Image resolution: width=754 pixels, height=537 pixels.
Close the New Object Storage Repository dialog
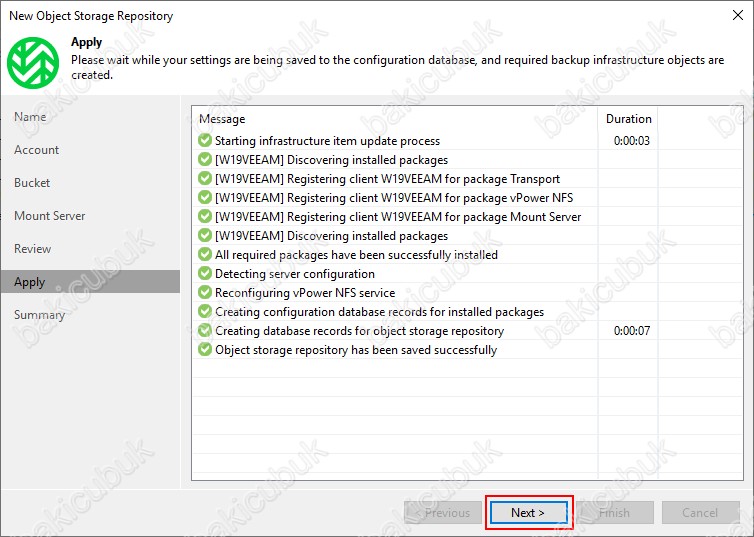[738, 15]
